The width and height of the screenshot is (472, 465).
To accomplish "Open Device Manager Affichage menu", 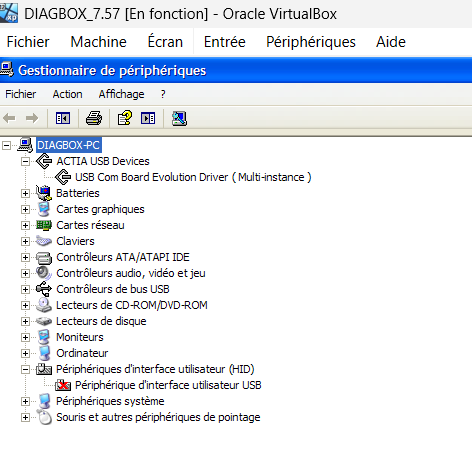I will (x=121, y=94).
